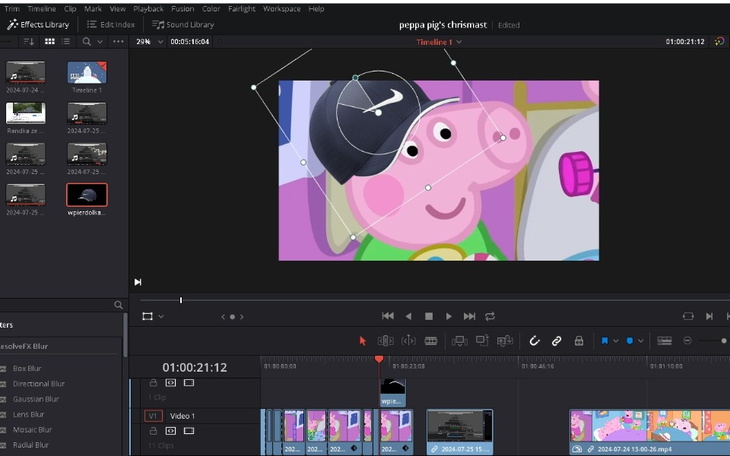Play the timeline forward
730x456 pixels.
(x=449, y=316)
